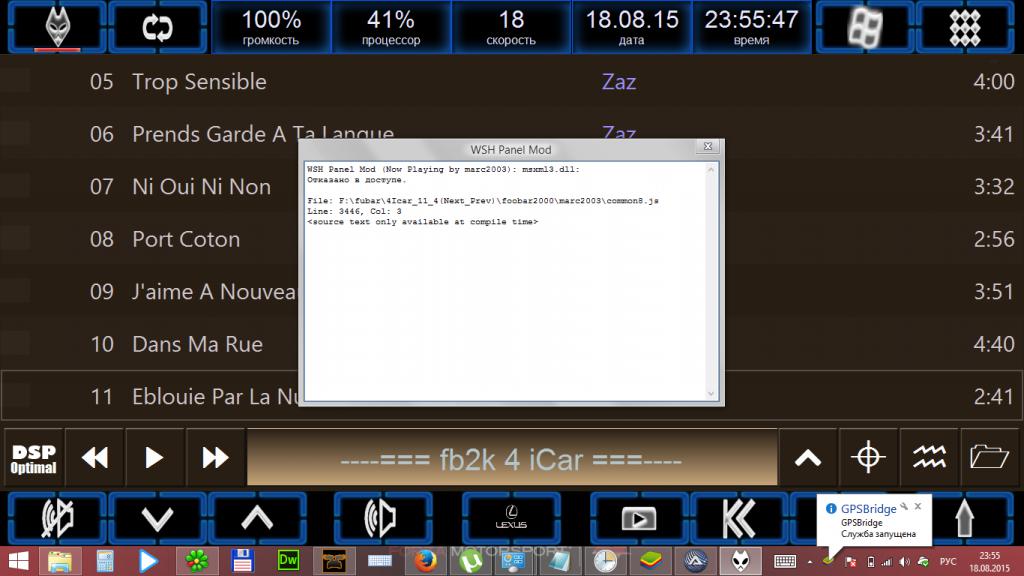This screenshot has width=1024, height=576.
Task: Click the foobar2000 alien head icon
Action: tap(56, 27)
